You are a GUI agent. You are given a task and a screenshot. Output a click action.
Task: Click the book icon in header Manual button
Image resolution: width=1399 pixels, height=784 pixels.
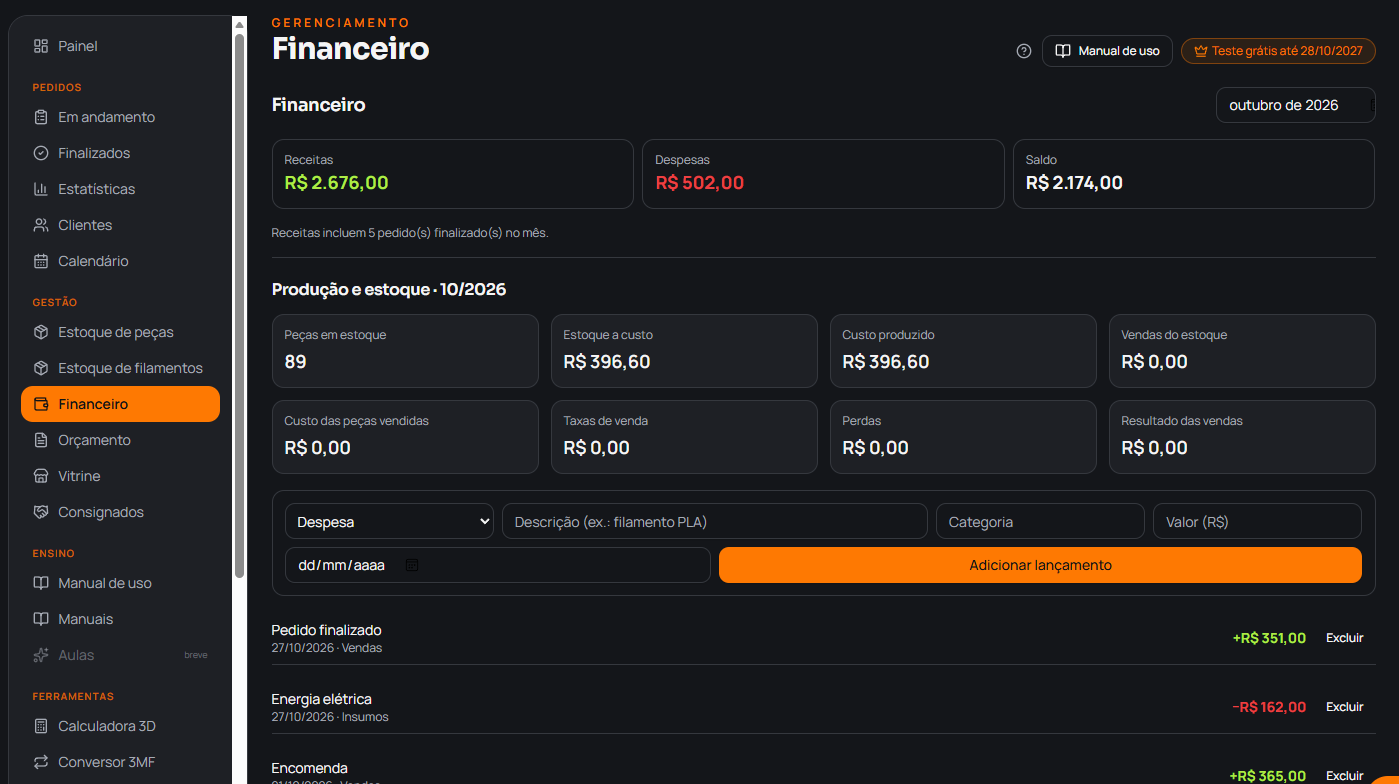coord(1063,51)
